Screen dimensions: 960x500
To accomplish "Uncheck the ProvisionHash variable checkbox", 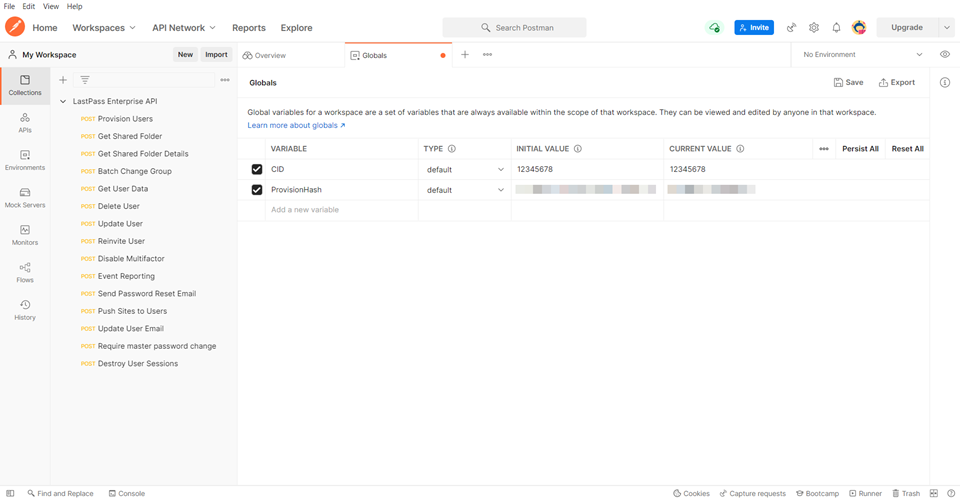I will [x=257, y=190].
